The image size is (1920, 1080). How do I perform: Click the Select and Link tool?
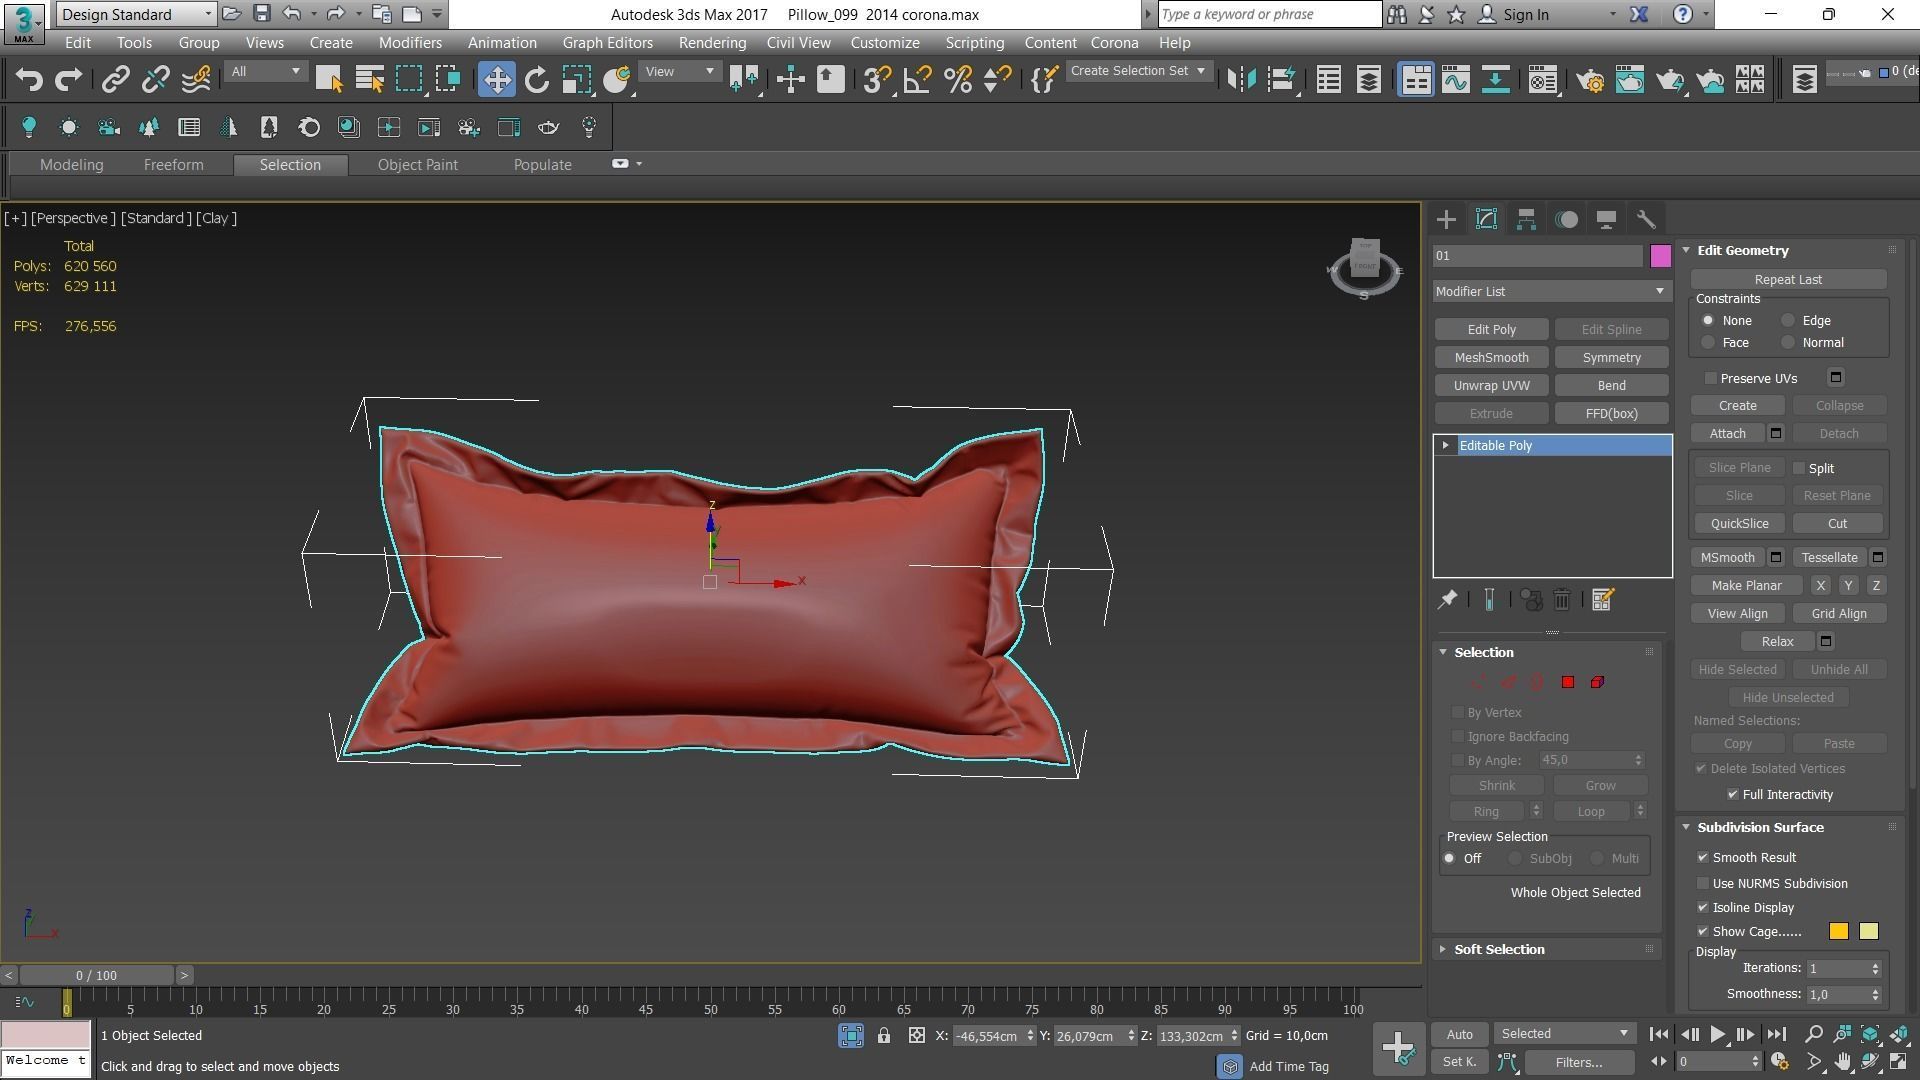(x=115, y=80)
